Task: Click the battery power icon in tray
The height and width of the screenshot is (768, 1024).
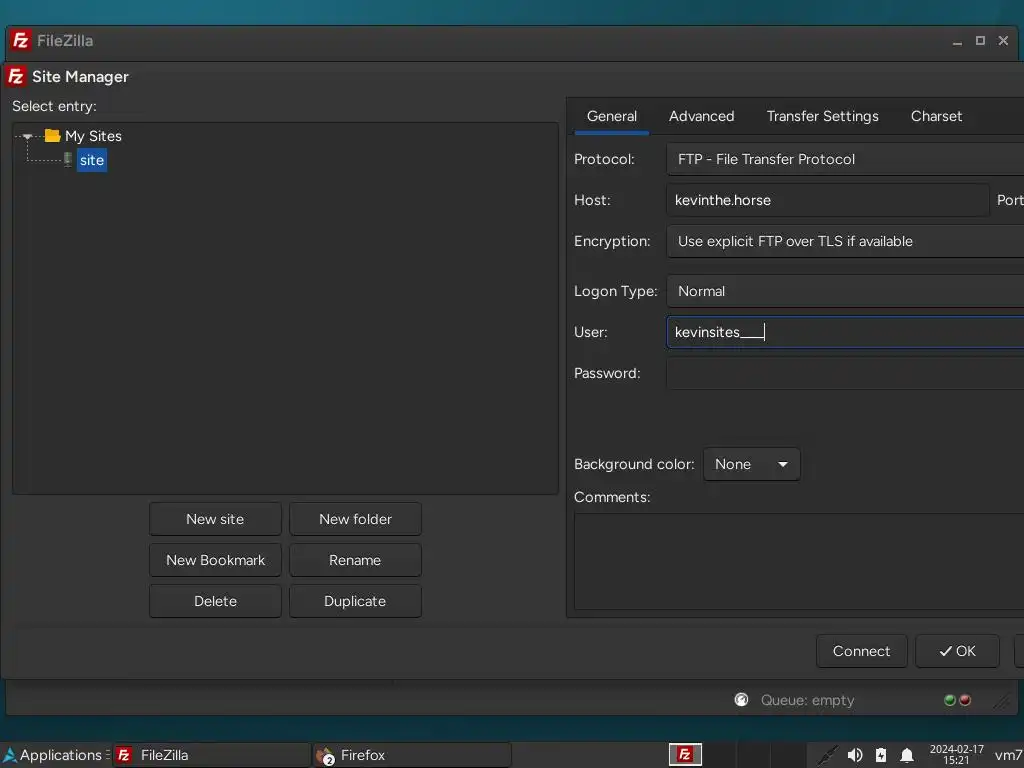Action: pos(881,755)
